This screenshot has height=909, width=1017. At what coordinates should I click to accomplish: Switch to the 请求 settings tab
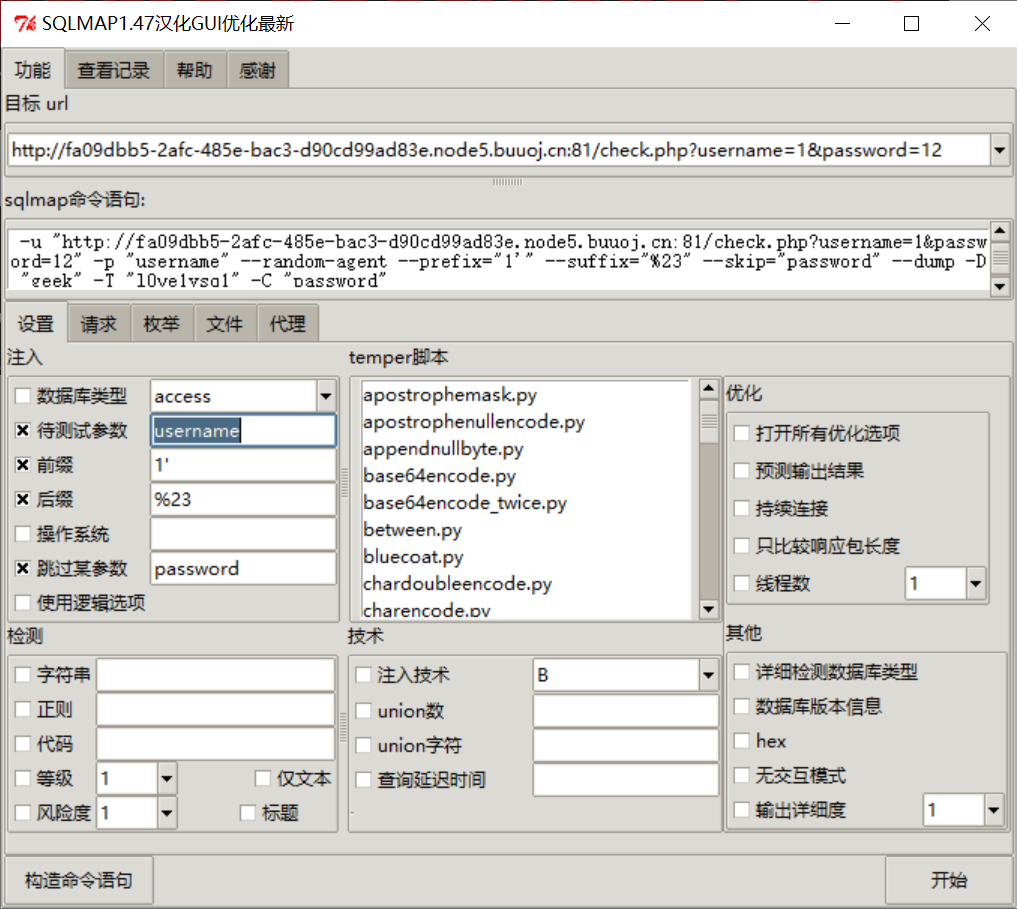click(x=99, y=324)
